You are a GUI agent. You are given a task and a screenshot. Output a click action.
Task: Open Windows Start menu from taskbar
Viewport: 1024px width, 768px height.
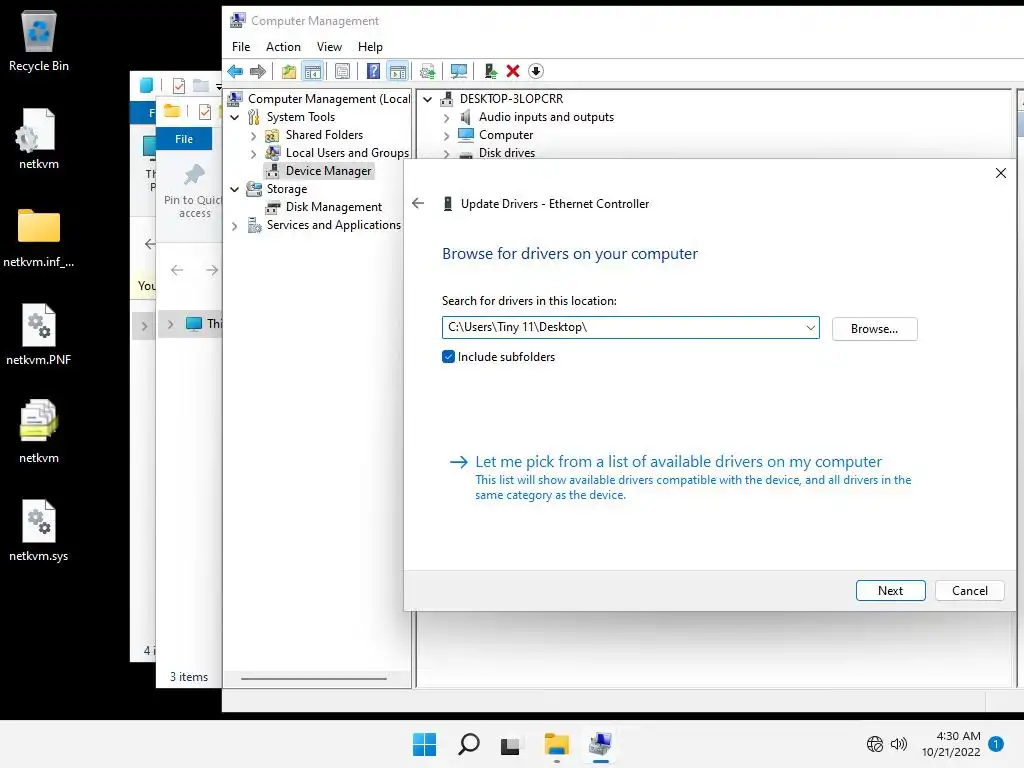(424, 744)
